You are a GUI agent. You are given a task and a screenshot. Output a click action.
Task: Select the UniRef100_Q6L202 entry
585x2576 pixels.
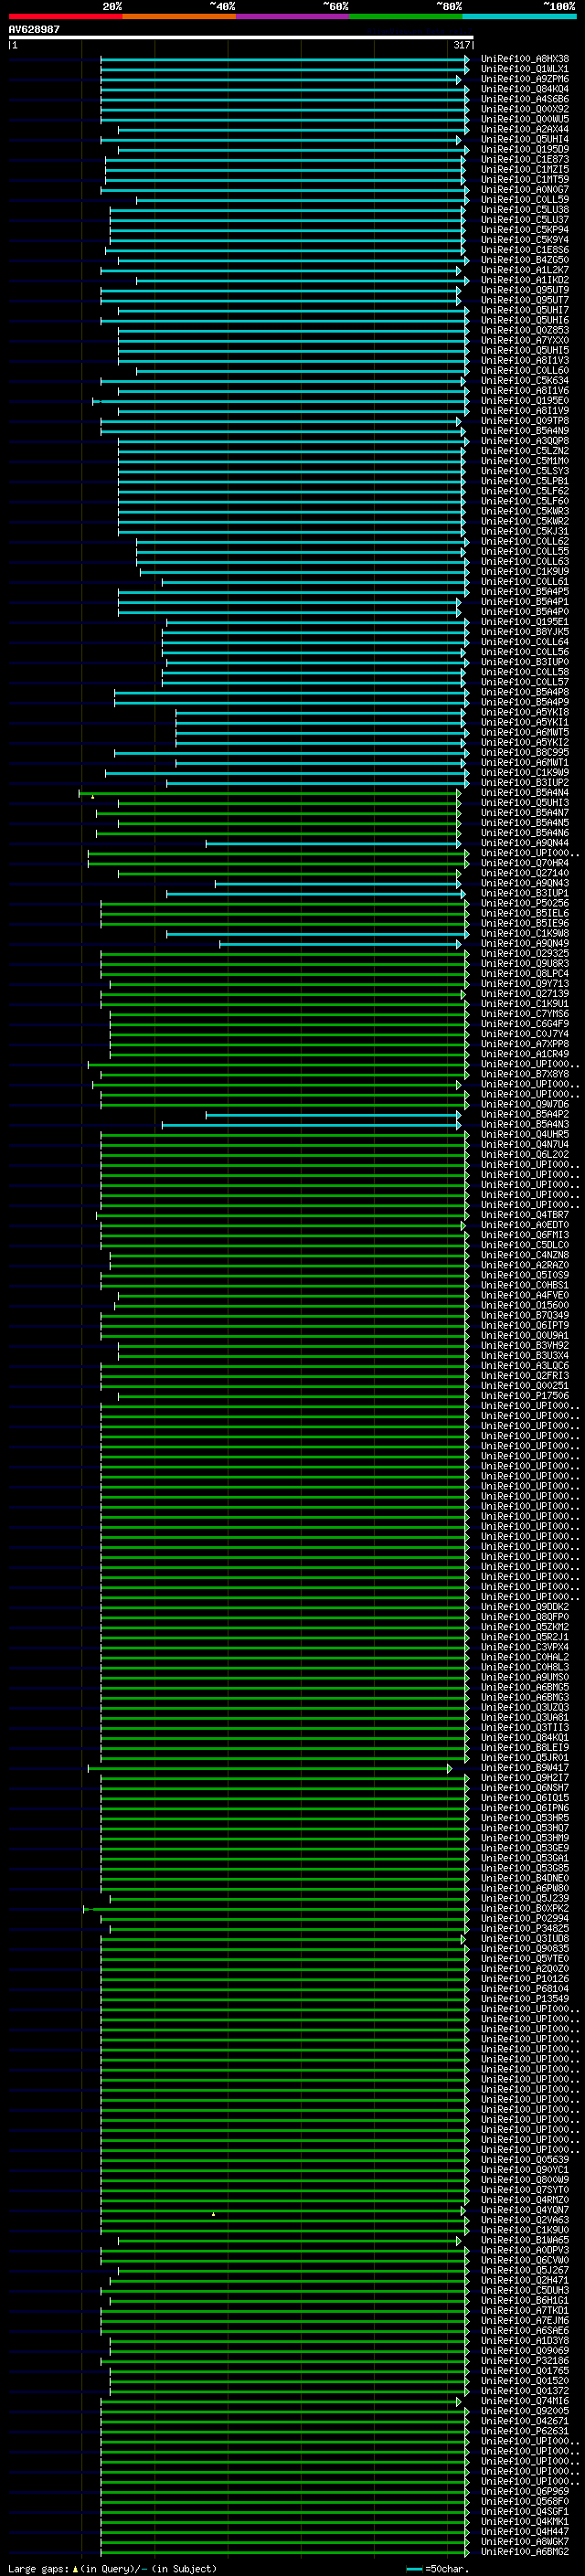(525, 1155)
